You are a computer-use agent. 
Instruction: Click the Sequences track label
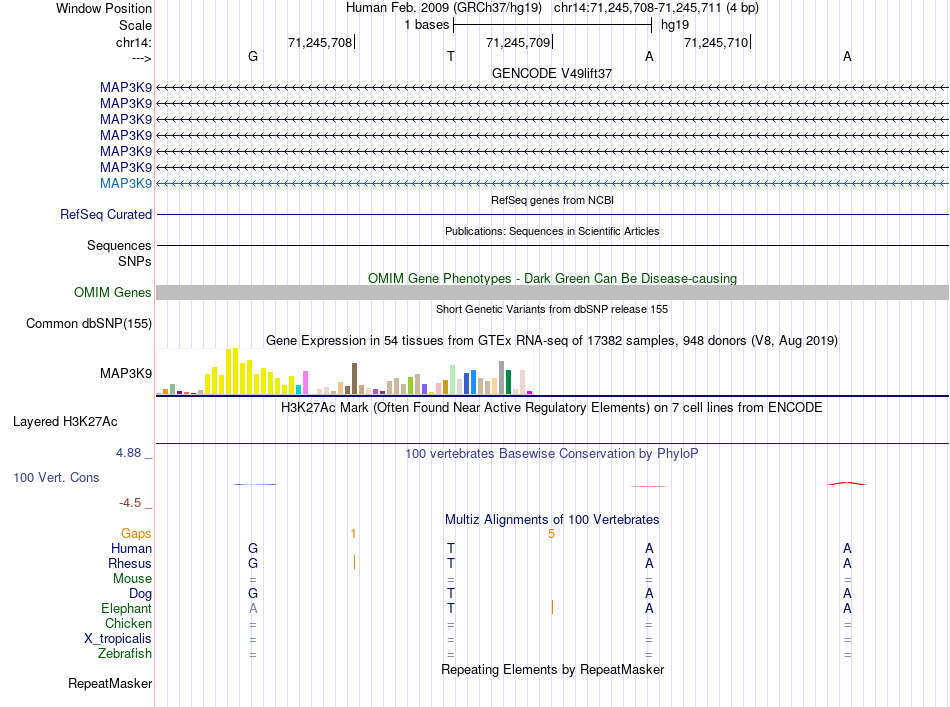point(119,245)
